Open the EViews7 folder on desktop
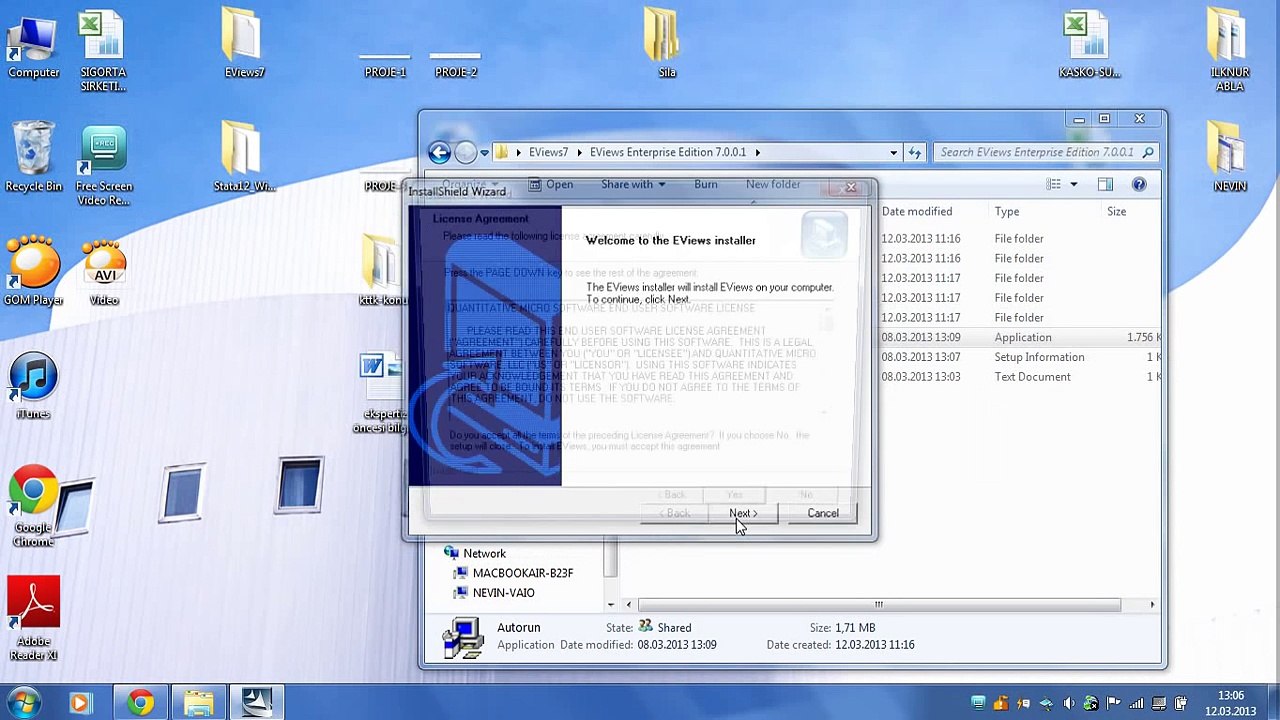 point(244,45)
